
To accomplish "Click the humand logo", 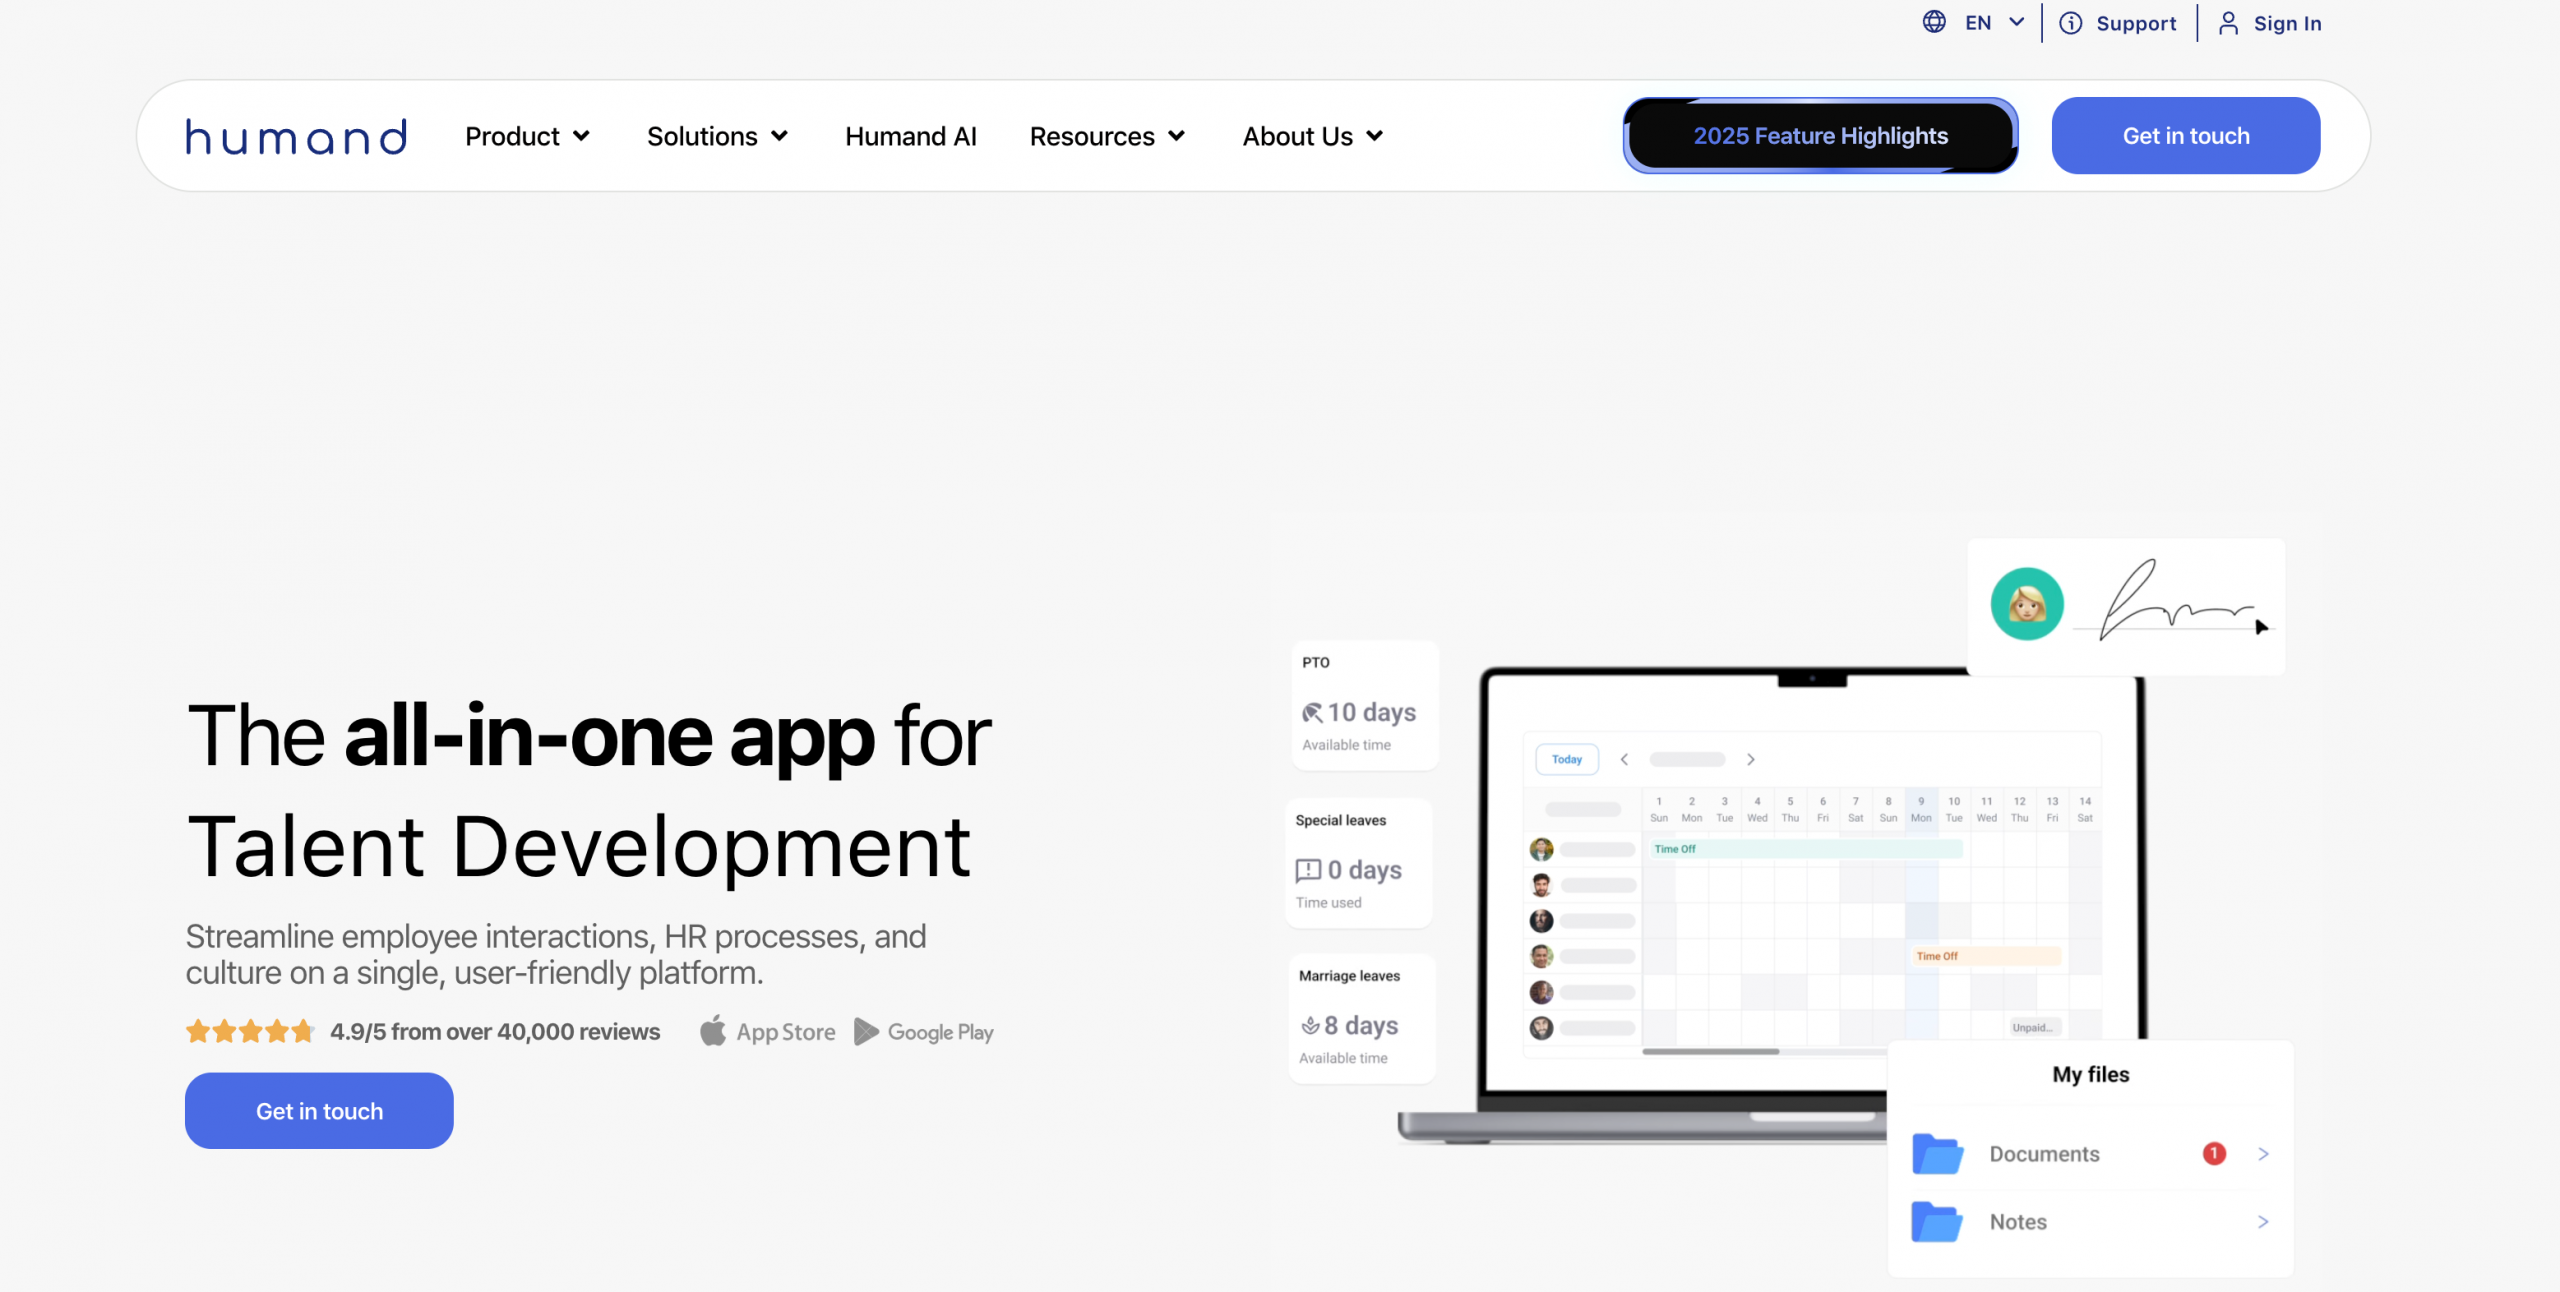I will 296,136.
